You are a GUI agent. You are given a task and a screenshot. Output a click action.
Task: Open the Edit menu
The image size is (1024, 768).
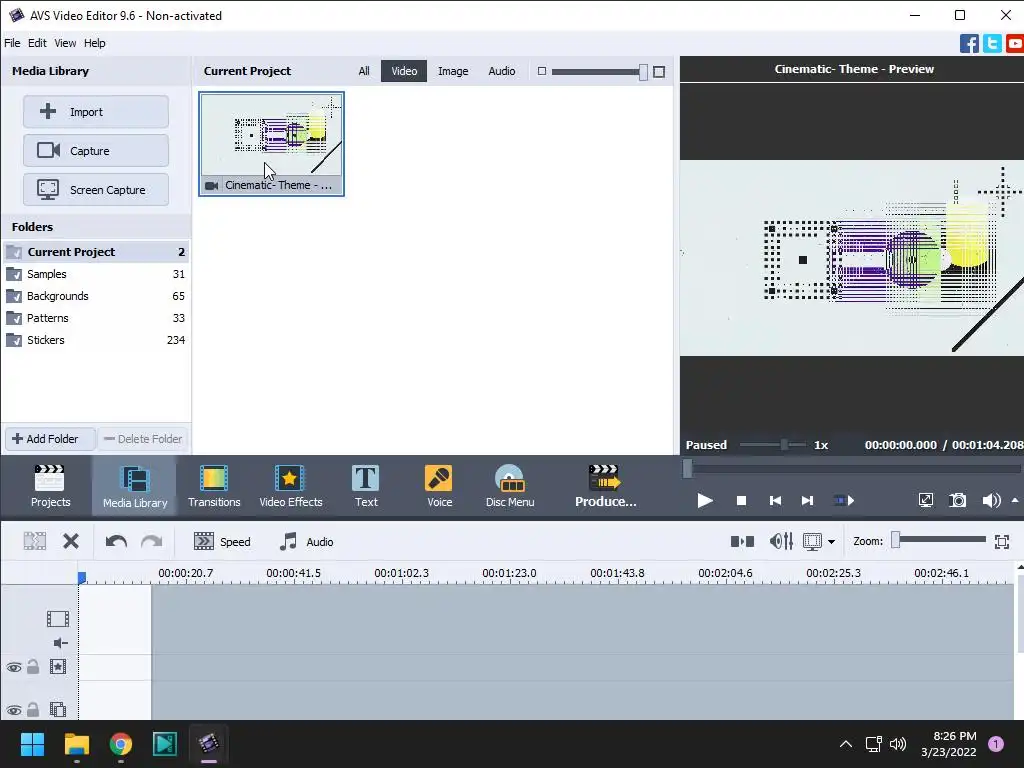point(37,43)
